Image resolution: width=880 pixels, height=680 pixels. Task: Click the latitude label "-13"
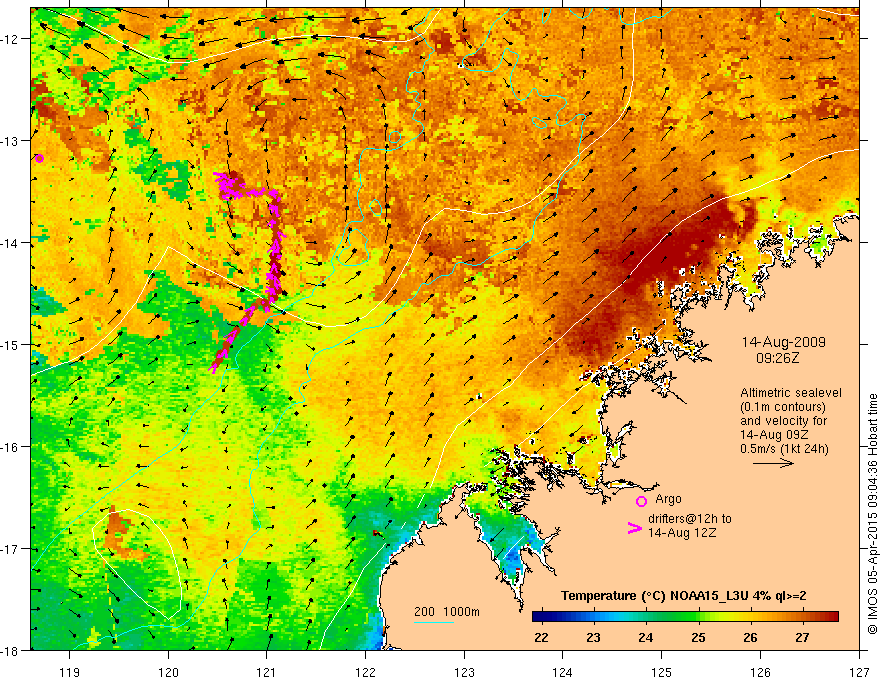coord(10,141)
